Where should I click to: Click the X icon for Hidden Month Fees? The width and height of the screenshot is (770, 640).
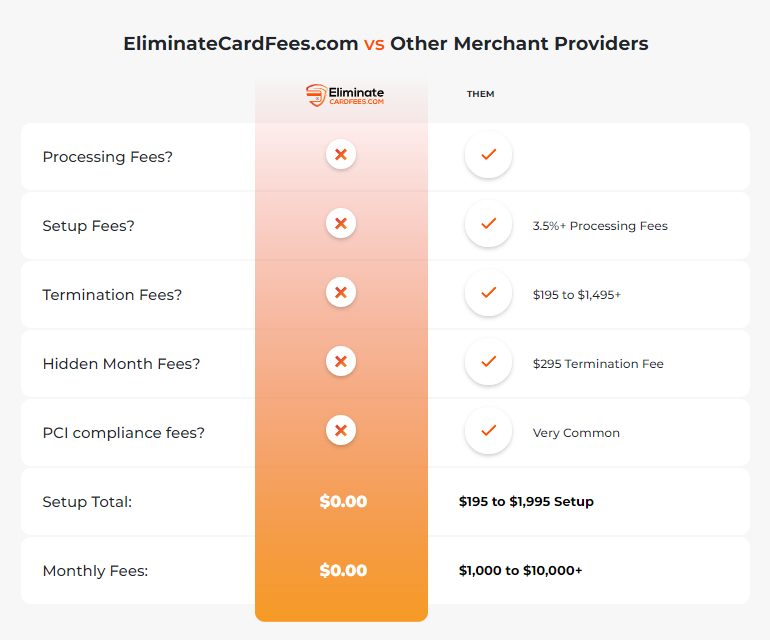[341, 362]
